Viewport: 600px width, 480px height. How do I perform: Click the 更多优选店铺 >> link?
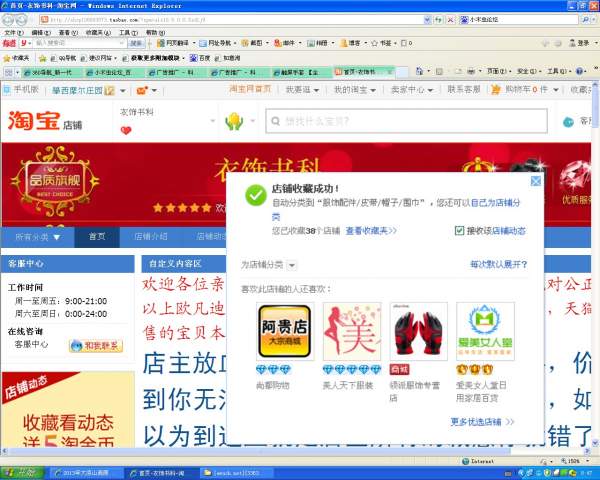point(482,422)
